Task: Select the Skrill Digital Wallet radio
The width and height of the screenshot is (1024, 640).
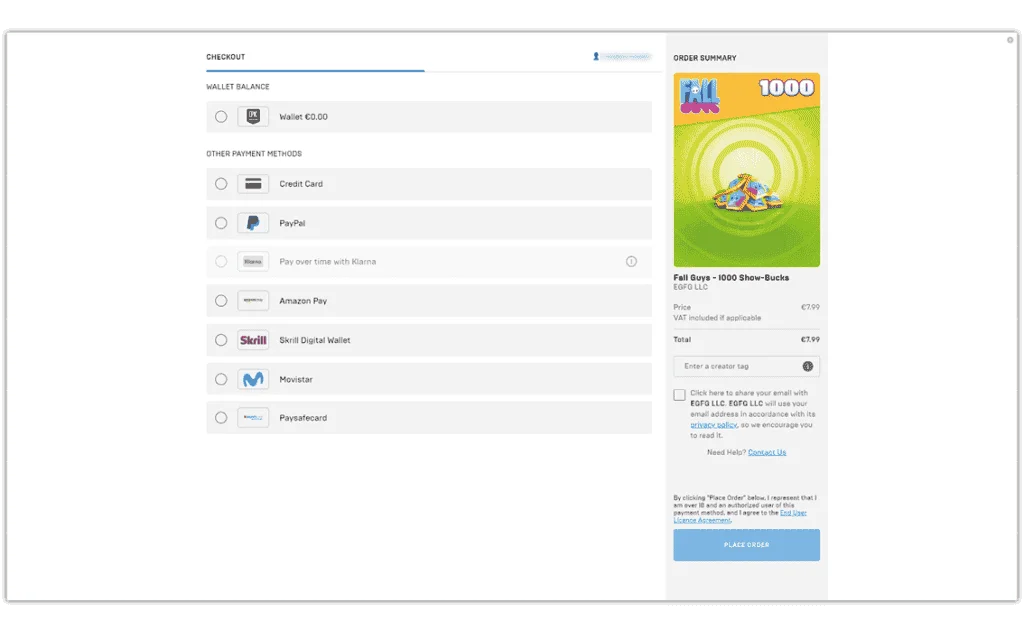Action: coord(221,340)
